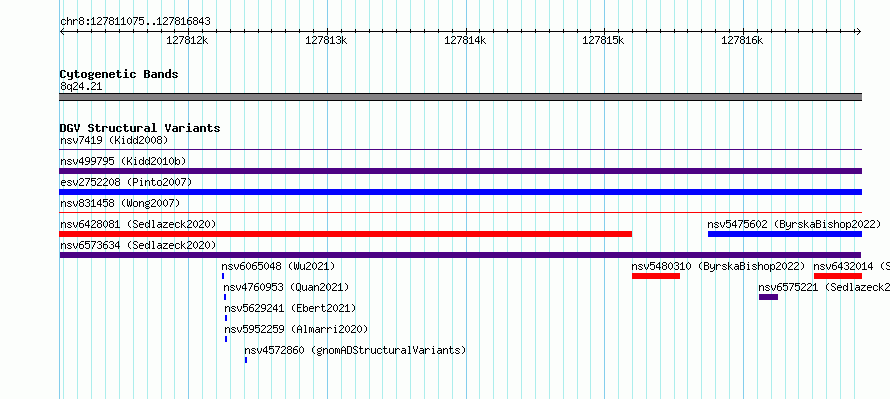This screenshot has width=890, height=399.
Task: Click the small blue nsv4572860 marker
Action: point(246,360)
